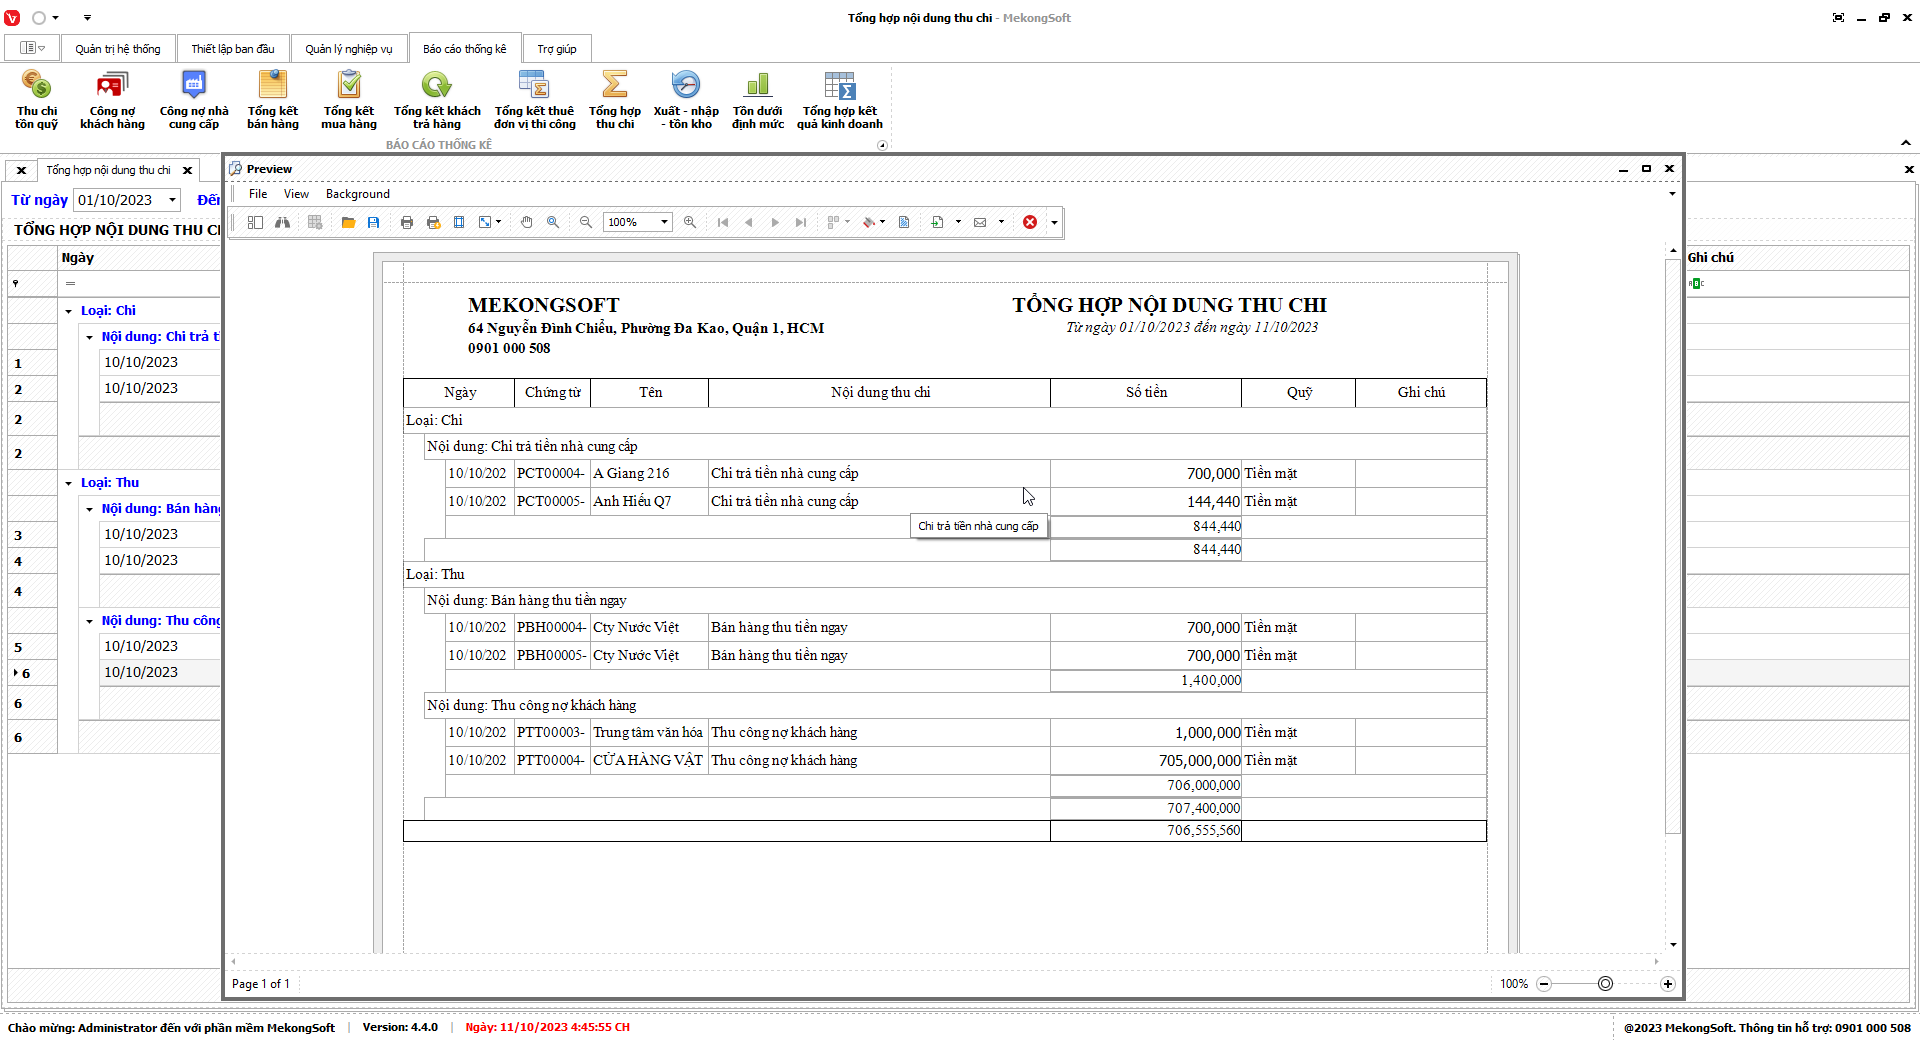Collapse the 'Loại: Chi' group
Viewport: 1920px width, 1040px height.
point(69,311)
